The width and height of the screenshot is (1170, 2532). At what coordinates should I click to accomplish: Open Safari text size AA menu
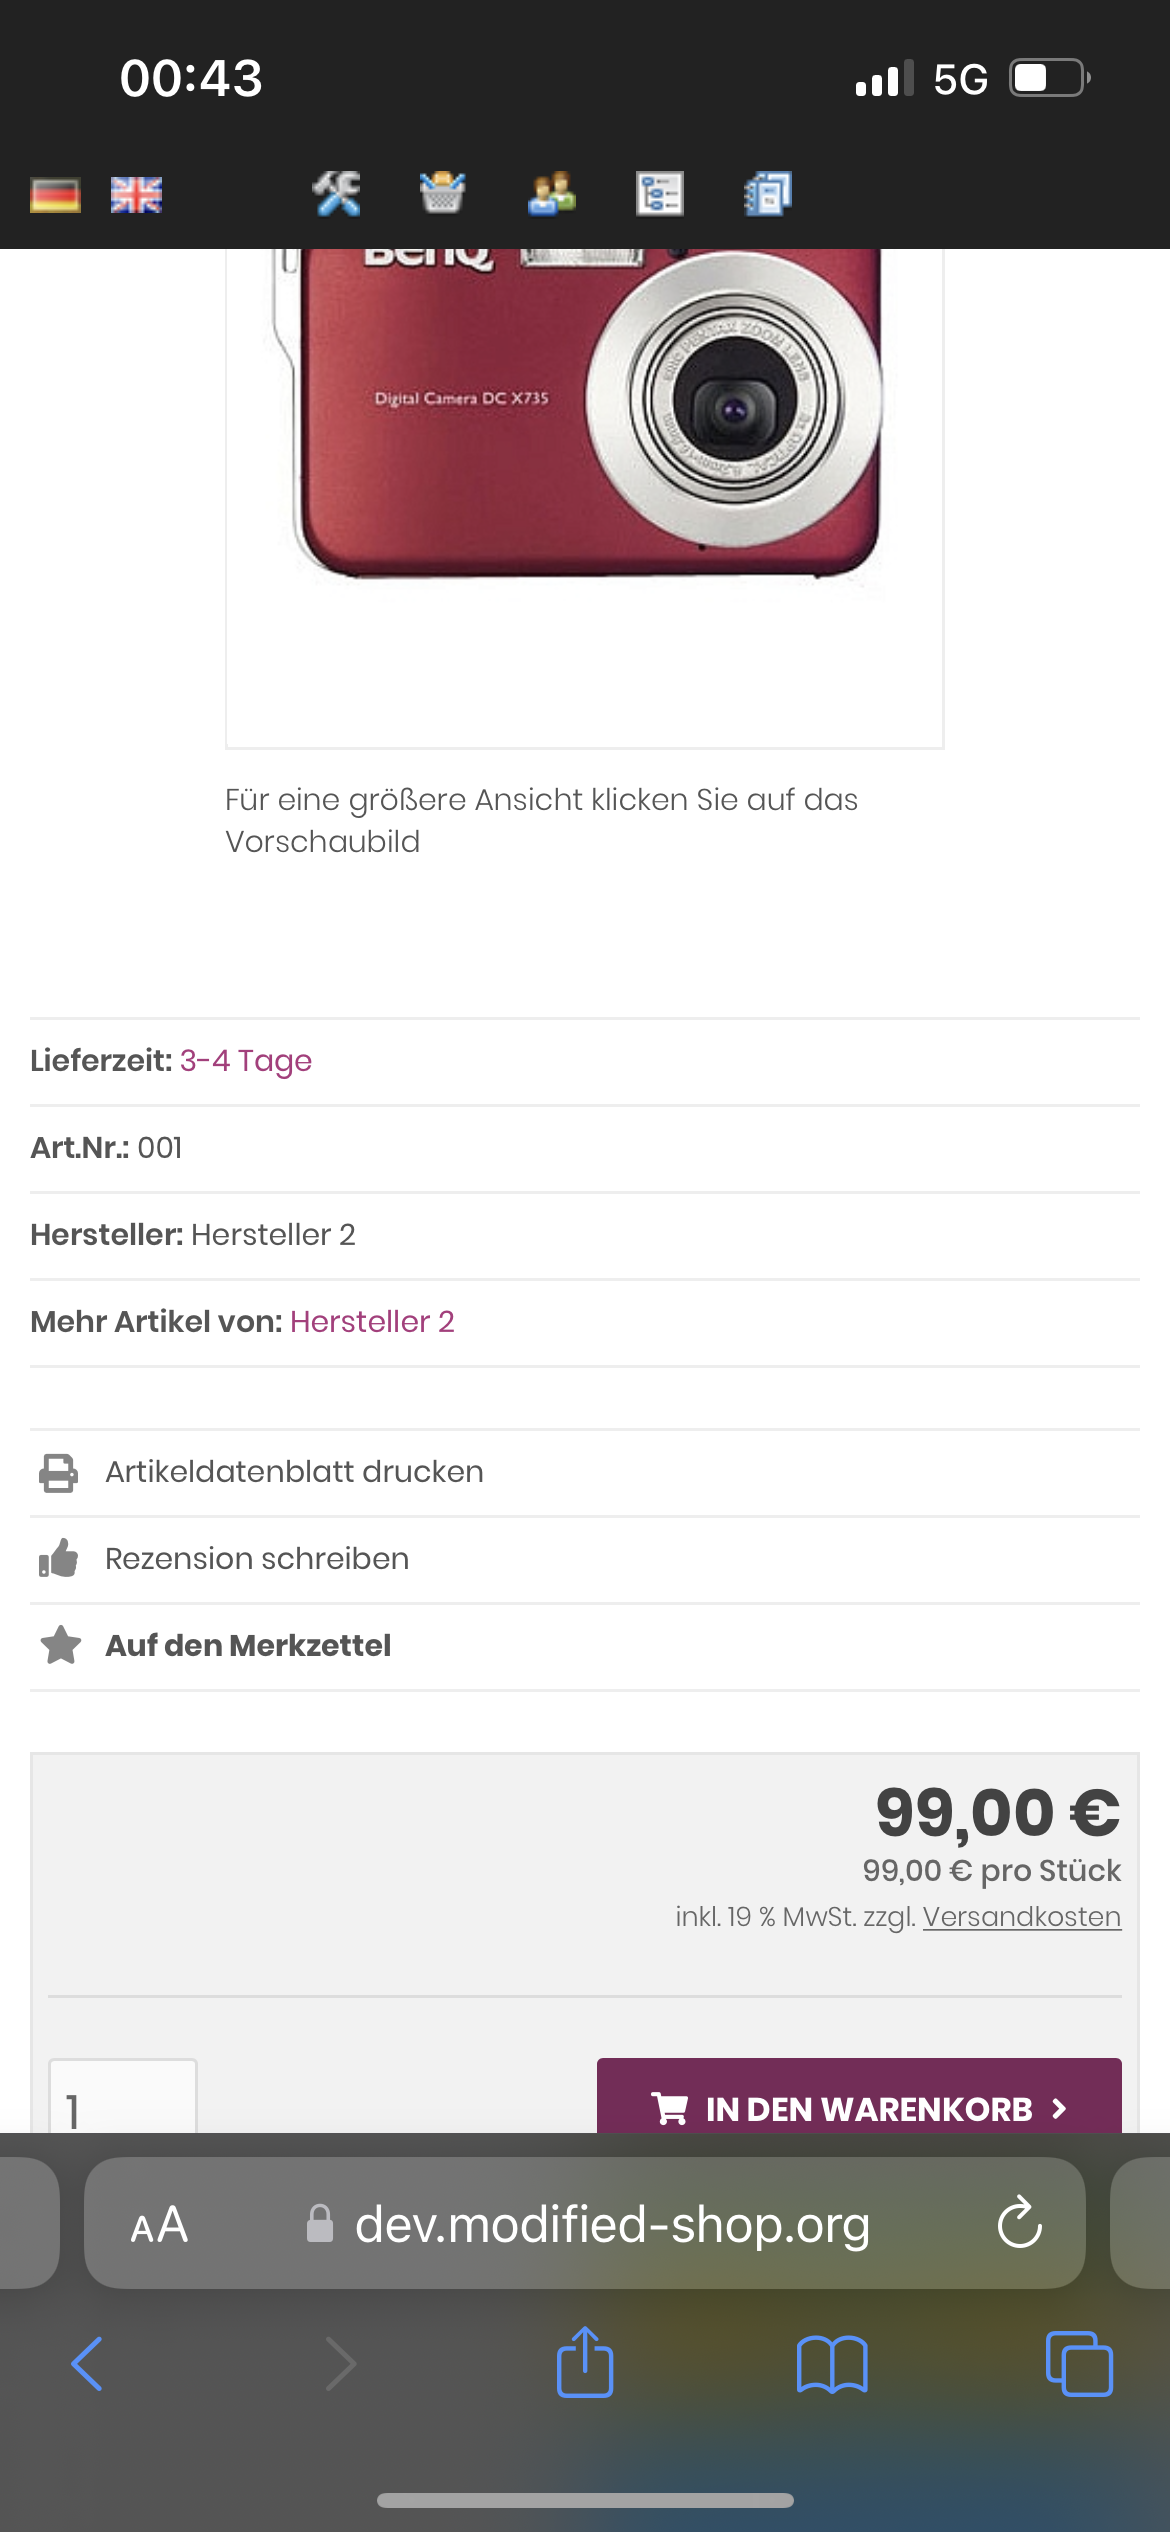click(159, 2225)
